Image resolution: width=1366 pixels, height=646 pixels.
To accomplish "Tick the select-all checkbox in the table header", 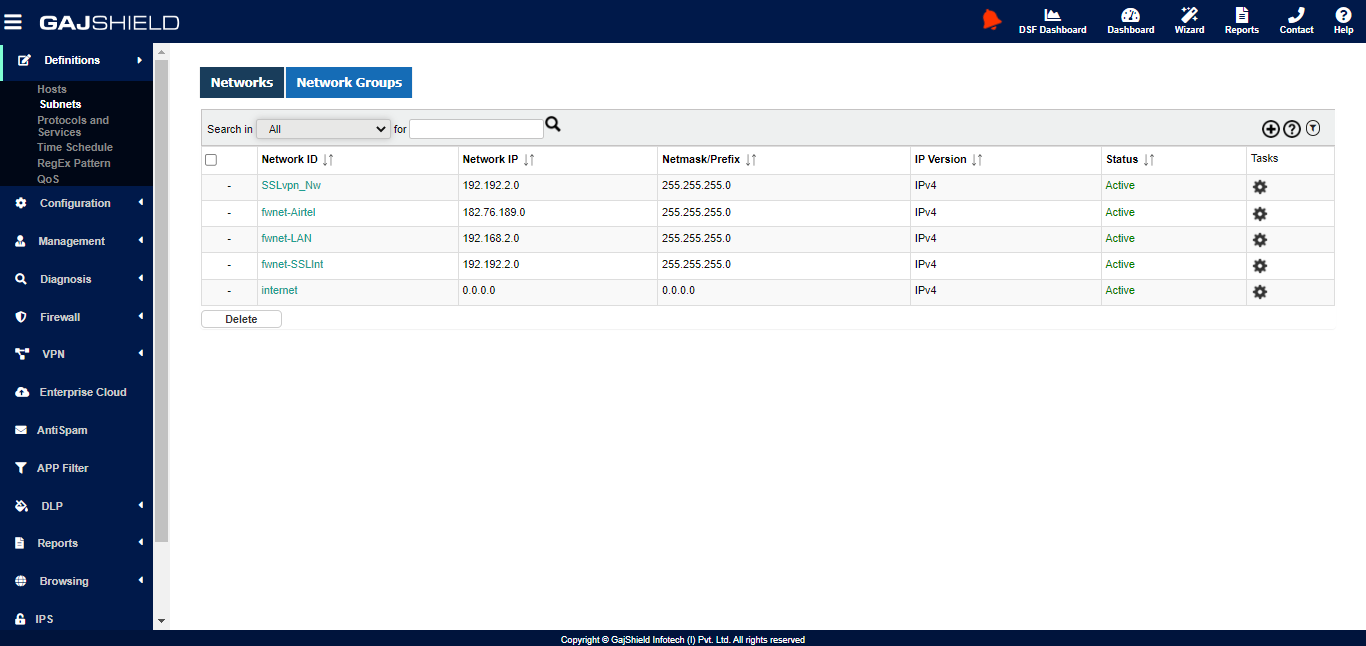I will (x=211, y=160).
